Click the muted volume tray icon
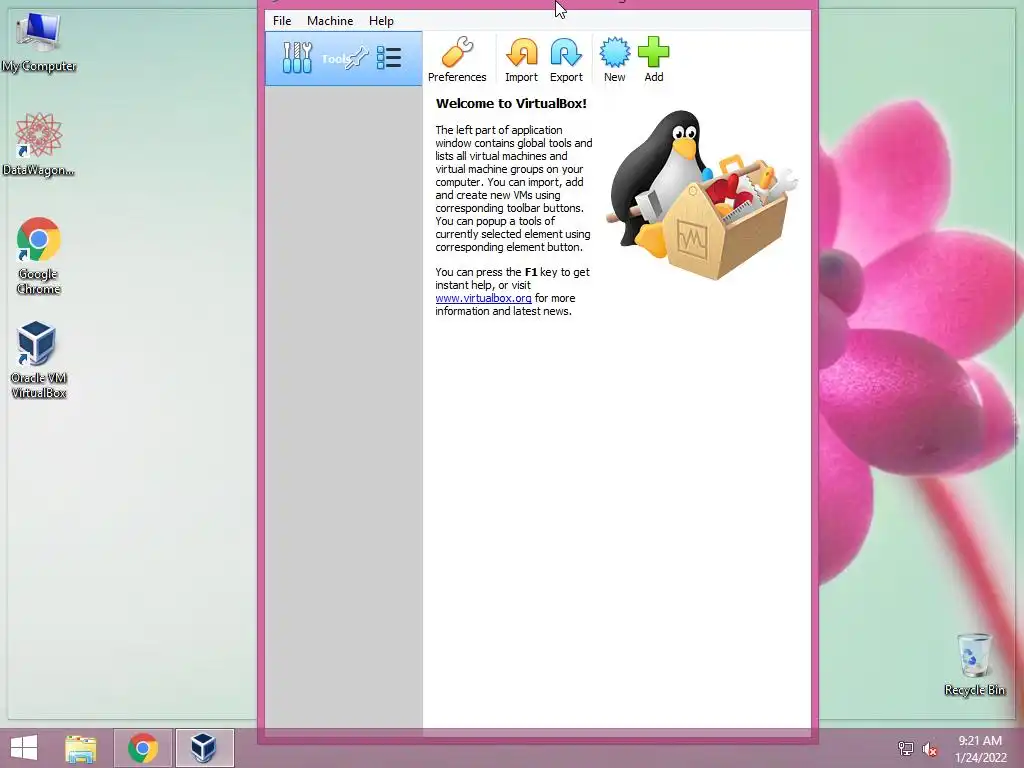Screen dimensions: 1024x768 tap(929, 749)
